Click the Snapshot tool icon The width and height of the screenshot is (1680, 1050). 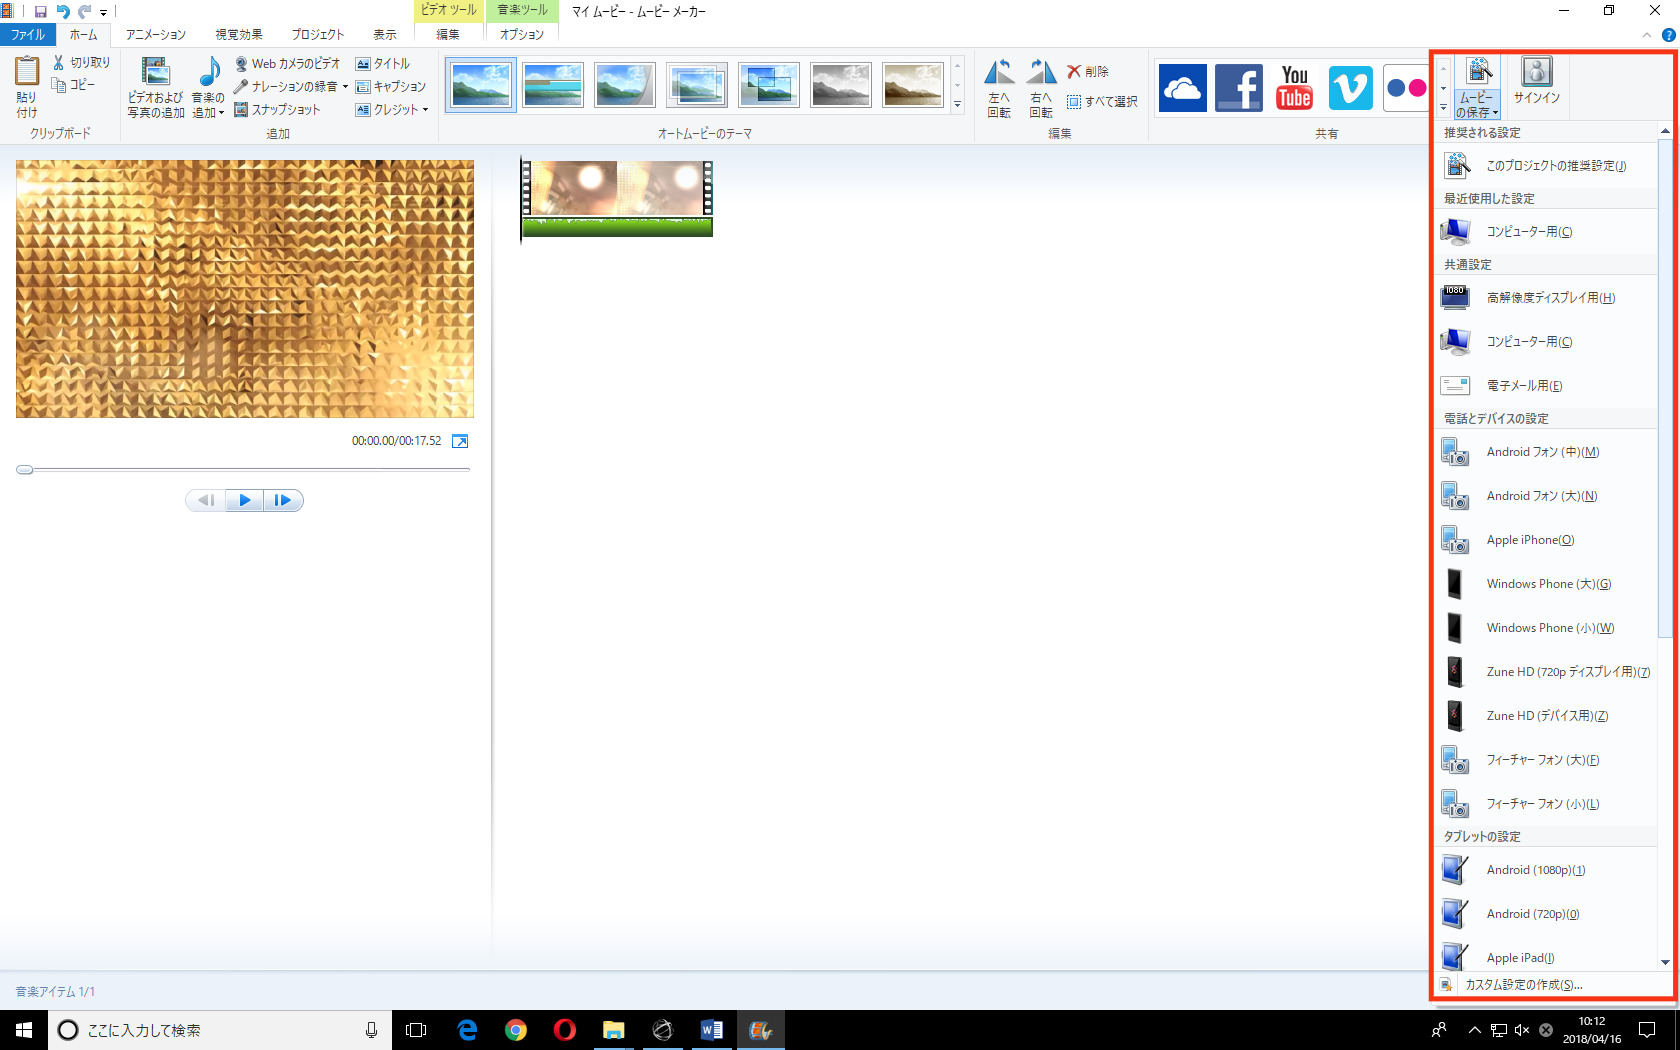[241, 110]
